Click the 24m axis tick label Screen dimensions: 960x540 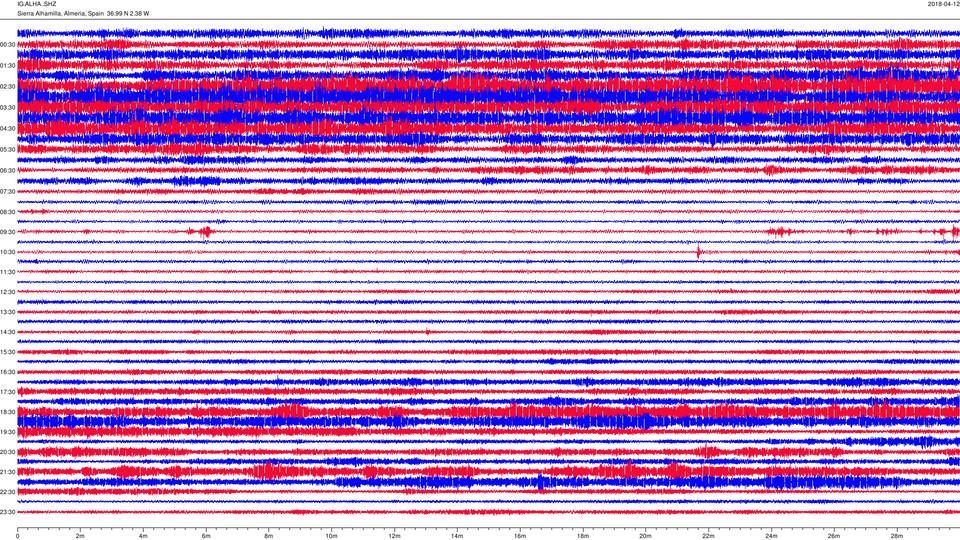click(x=771, y=536)
